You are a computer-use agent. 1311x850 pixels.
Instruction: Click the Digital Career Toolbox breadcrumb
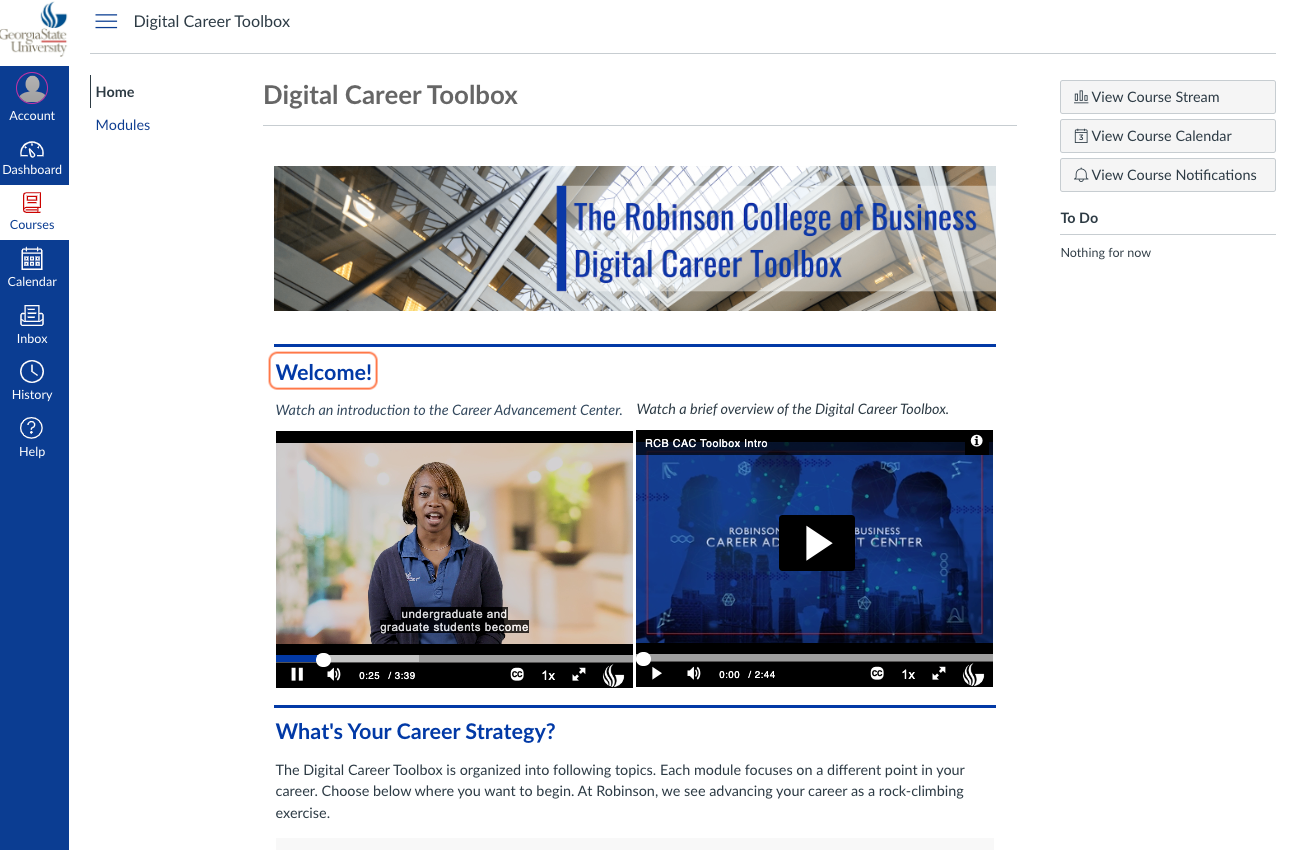click(212, 22)
